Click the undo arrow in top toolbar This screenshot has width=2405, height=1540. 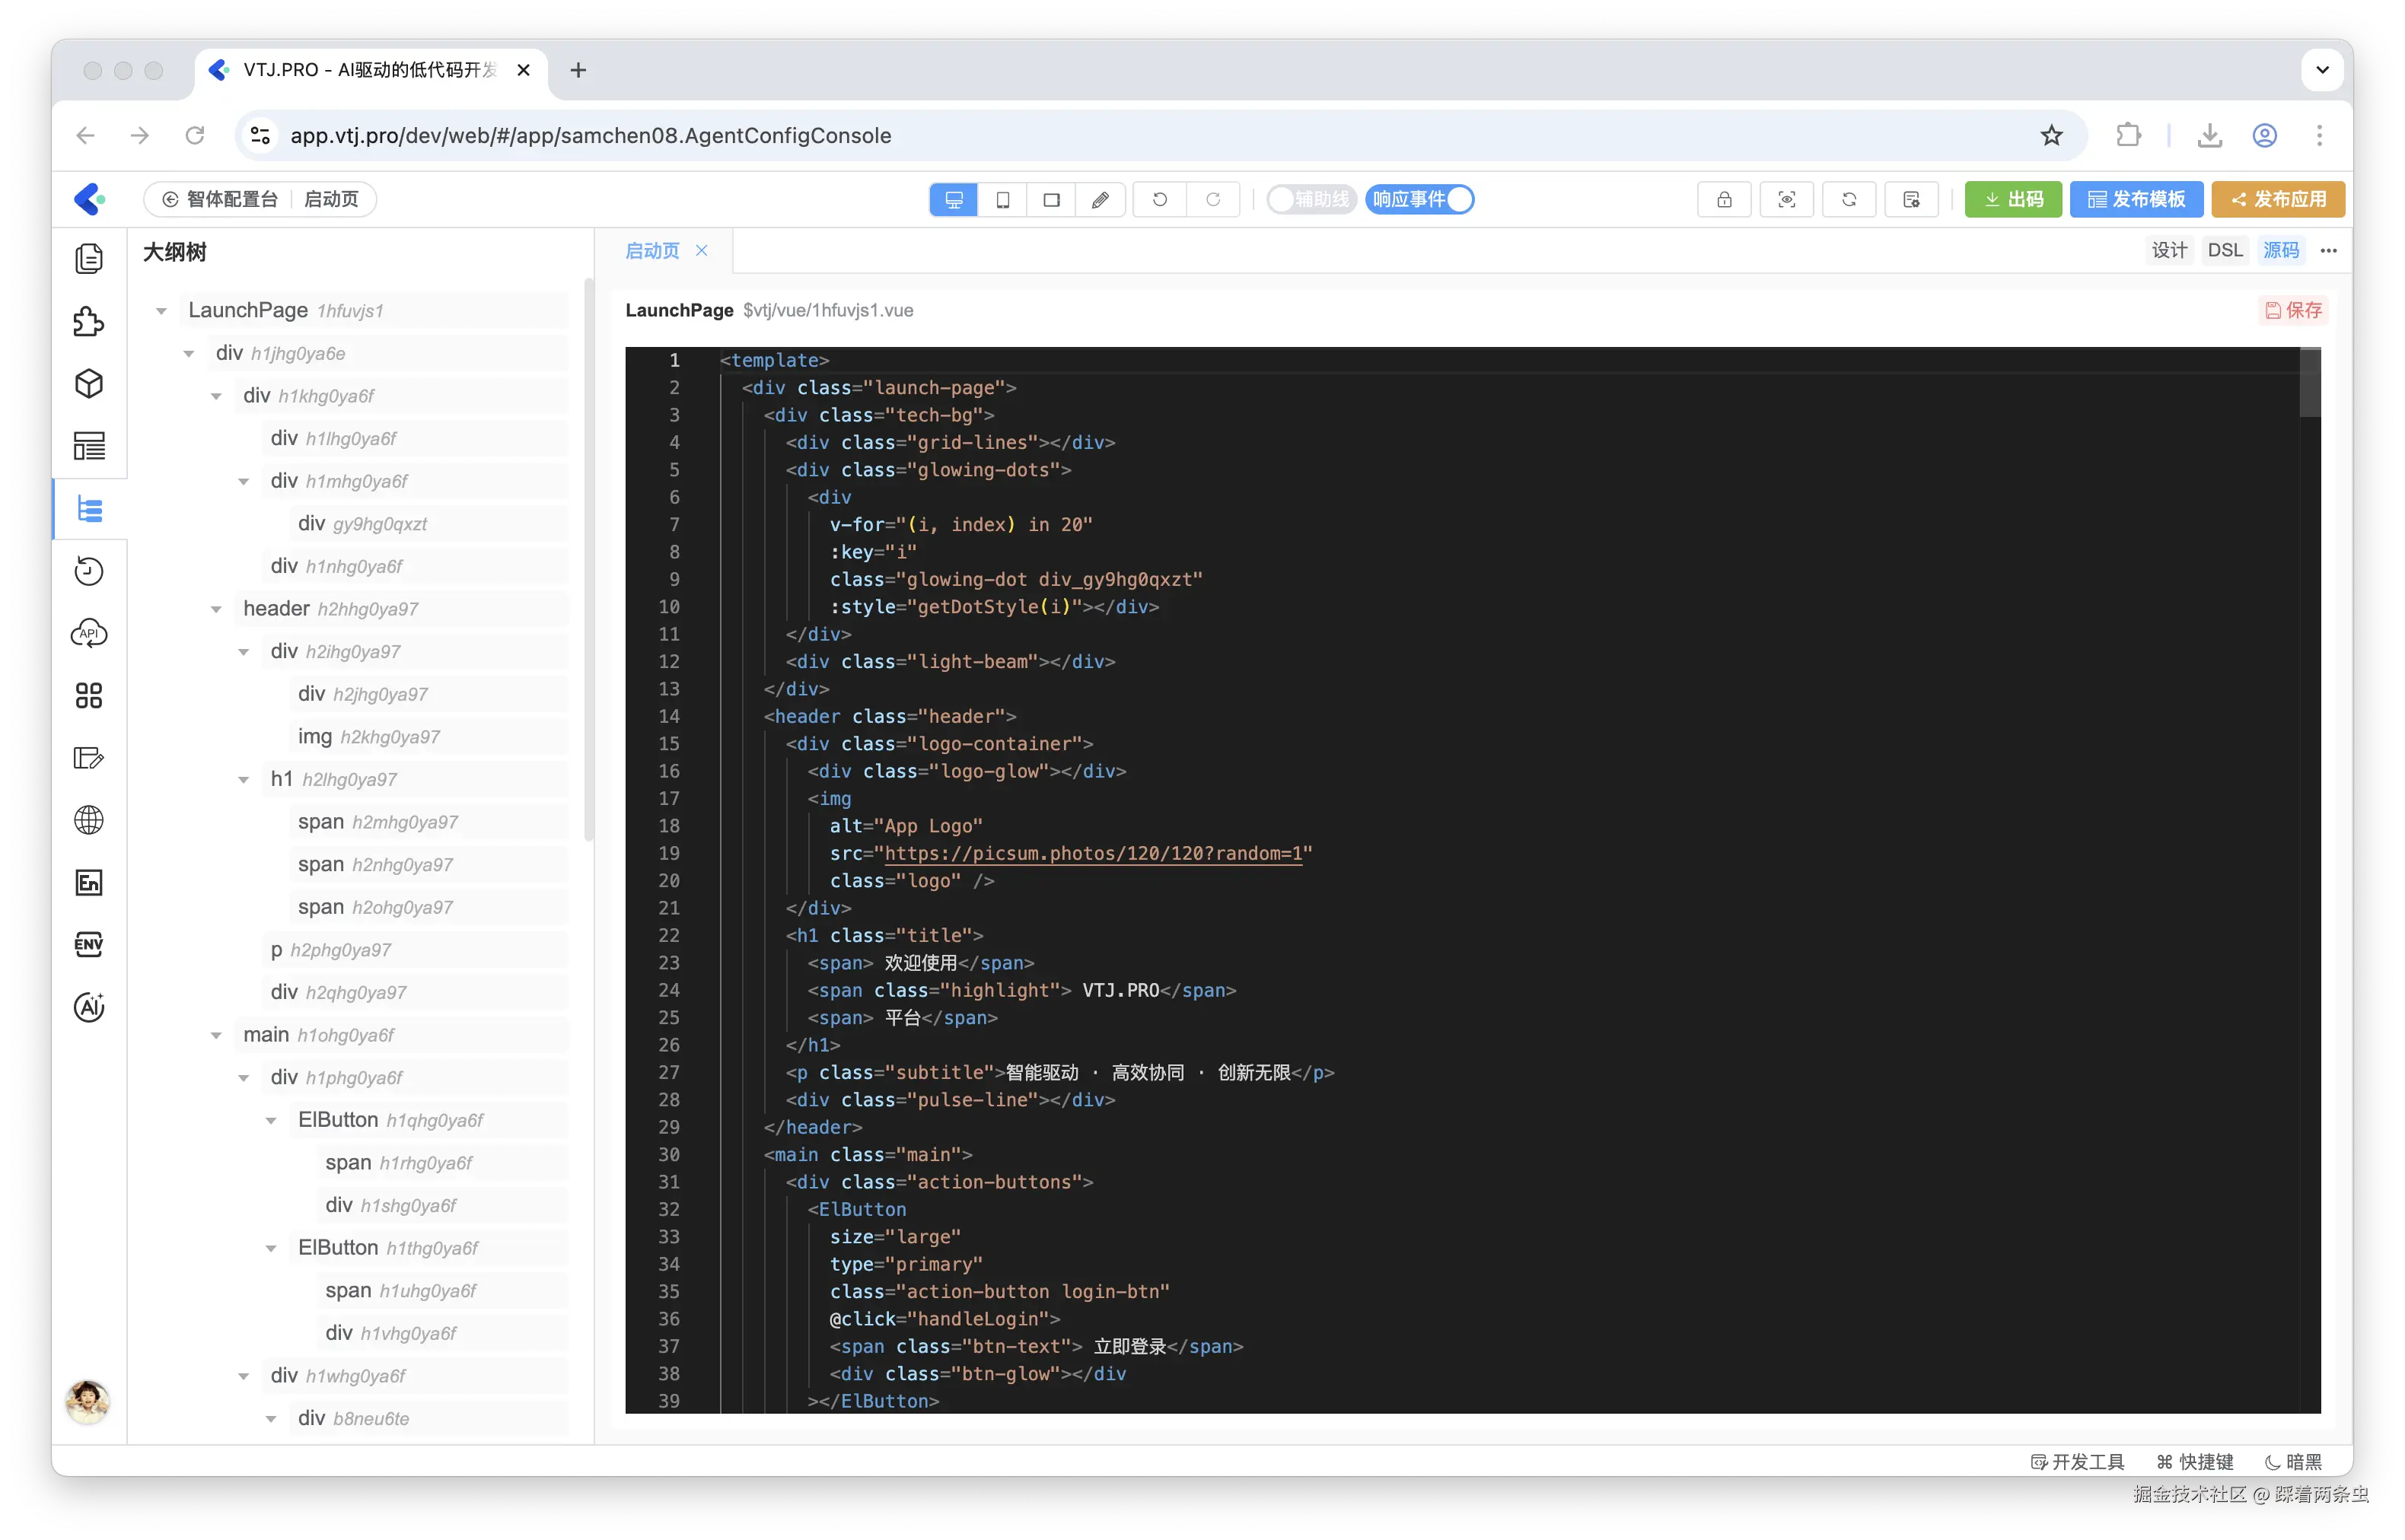(x=1159, y=199)
